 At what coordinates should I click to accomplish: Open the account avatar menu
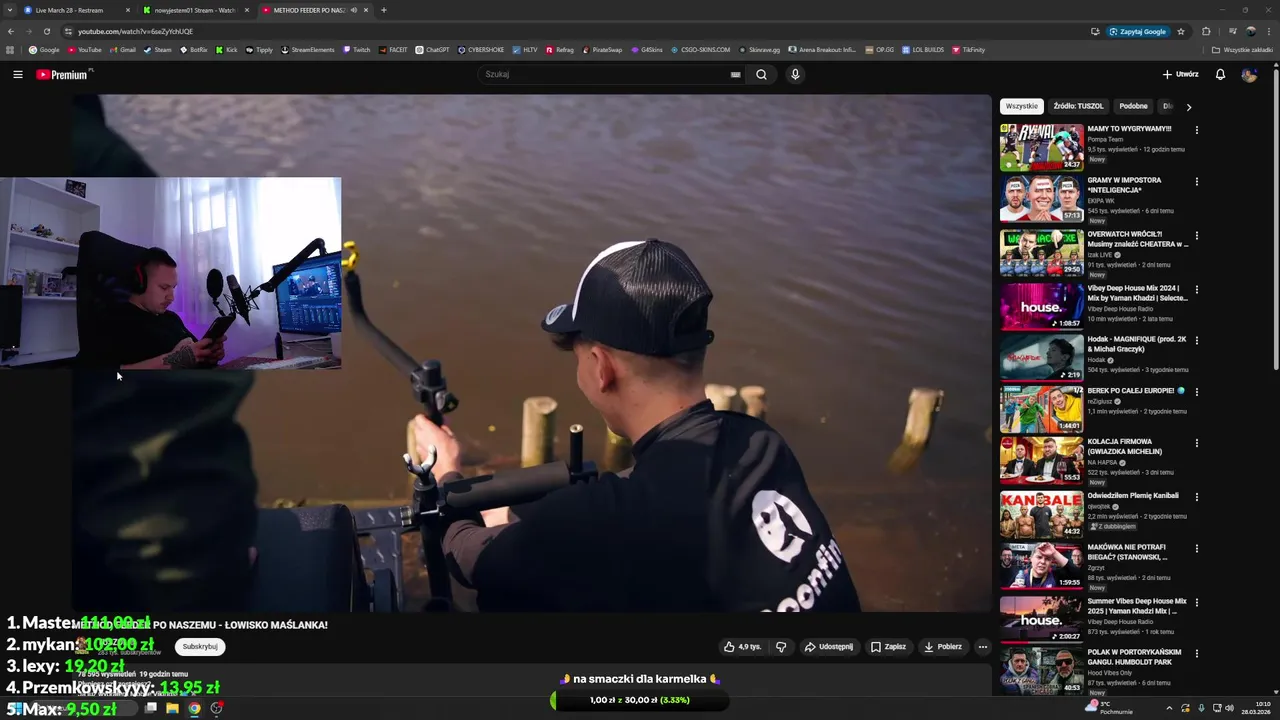tap(1249, 74)
